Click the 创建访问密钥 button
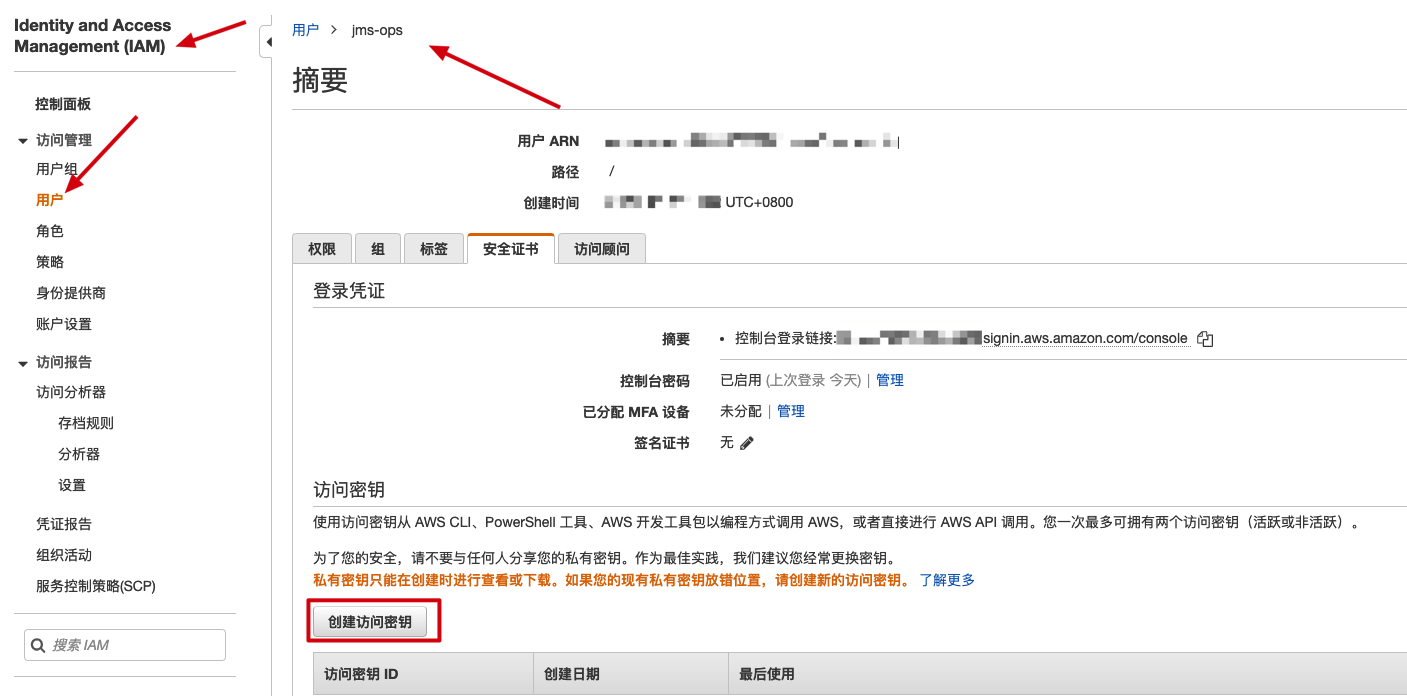The image size is (1407, 696). click(x=370, y=622)
